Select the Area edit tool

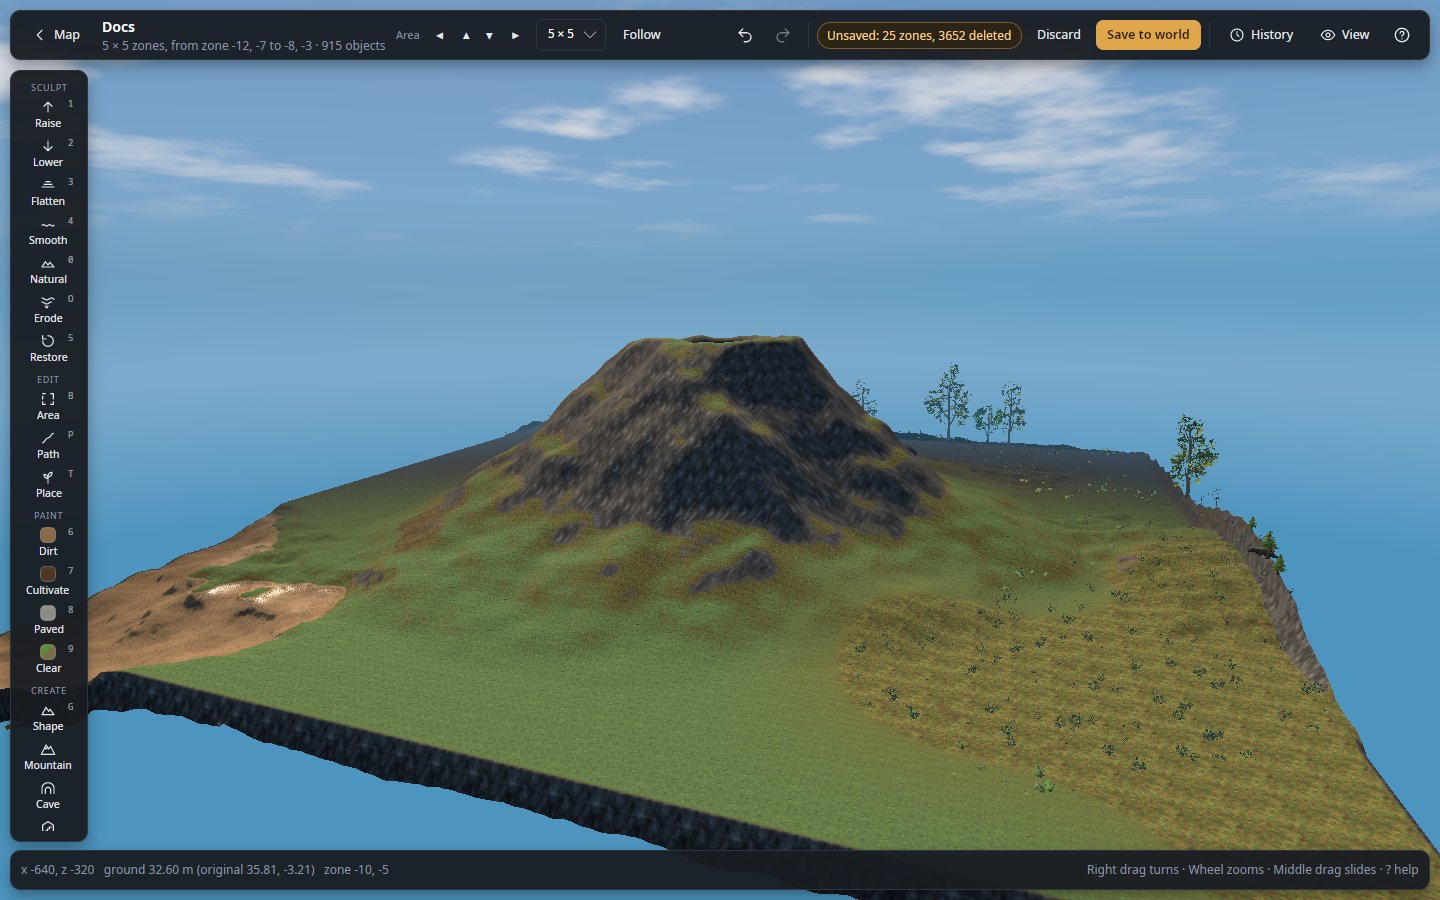[x=48, y=406]
